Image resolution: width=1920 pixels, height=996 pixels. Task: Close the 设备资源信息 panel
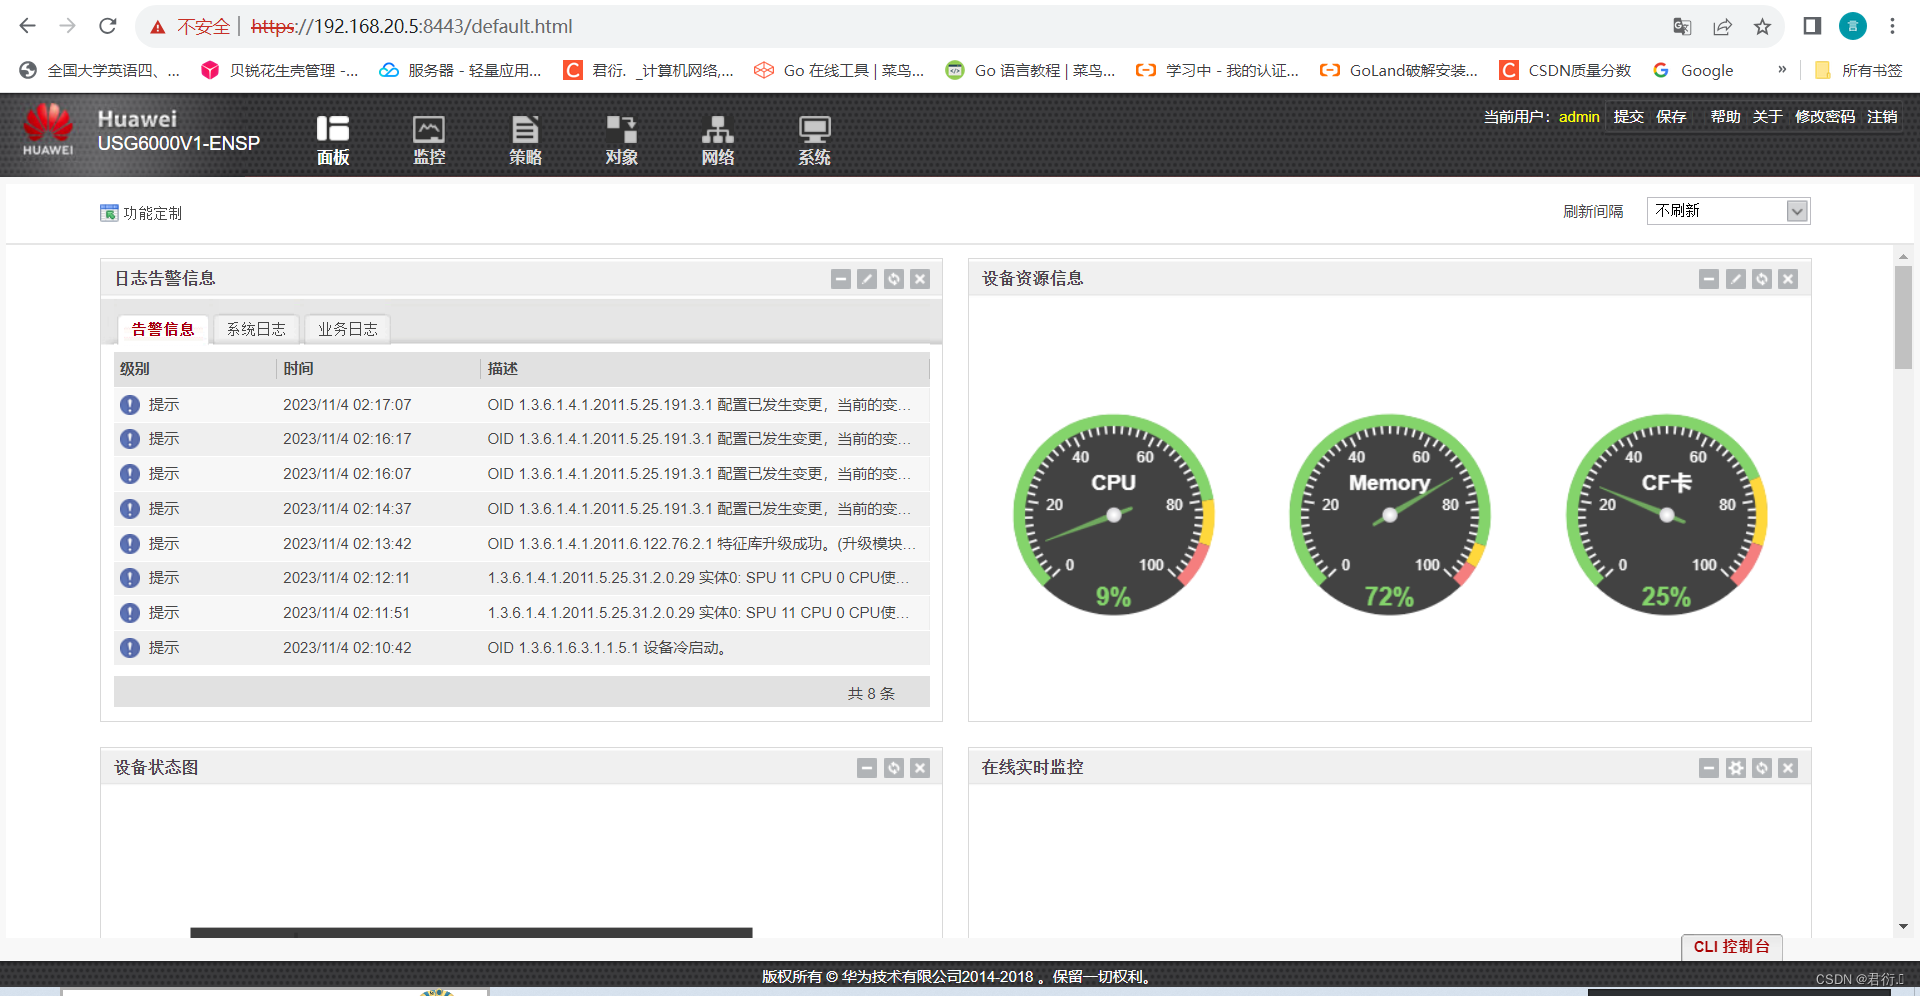pyautogui.click(x=1788, y=279)
